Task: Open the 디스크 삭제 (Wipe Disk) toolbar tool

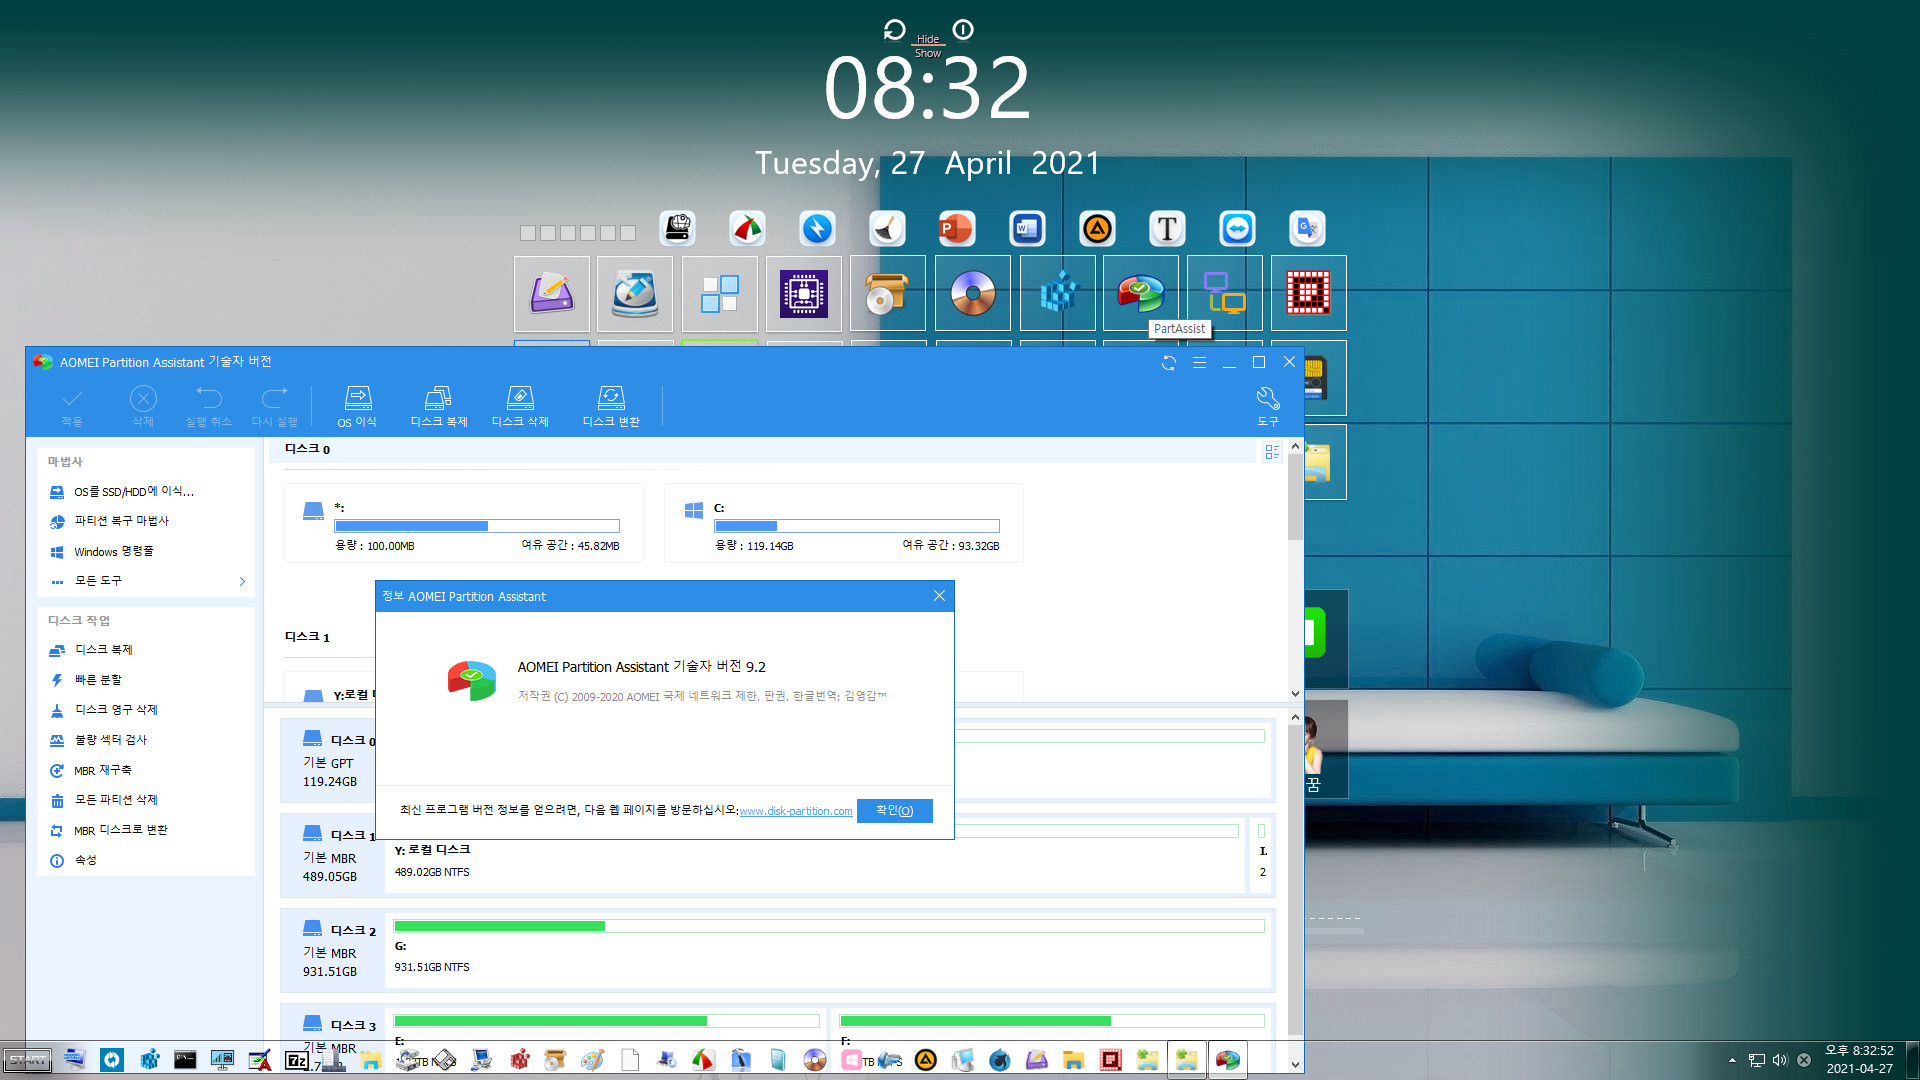Action: (x=520, y=406)
